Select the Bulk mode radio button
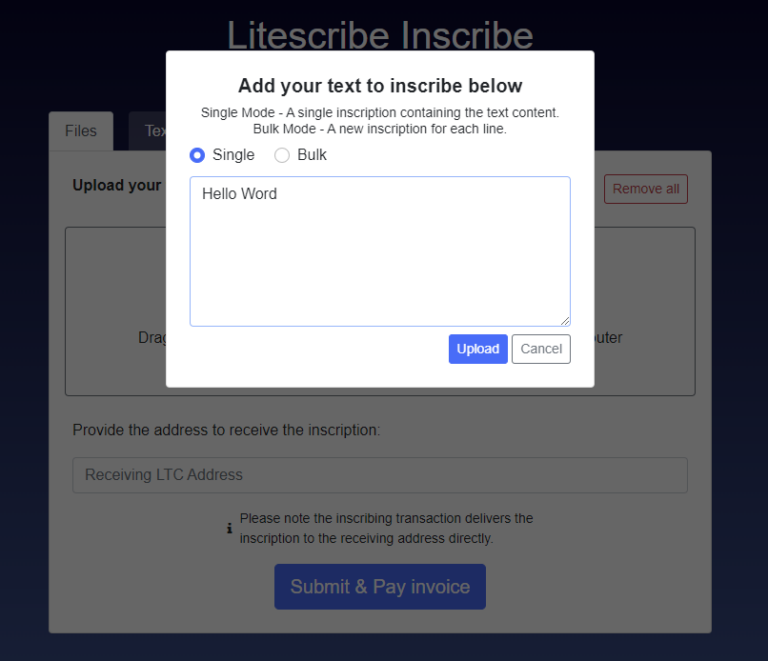 282,155
